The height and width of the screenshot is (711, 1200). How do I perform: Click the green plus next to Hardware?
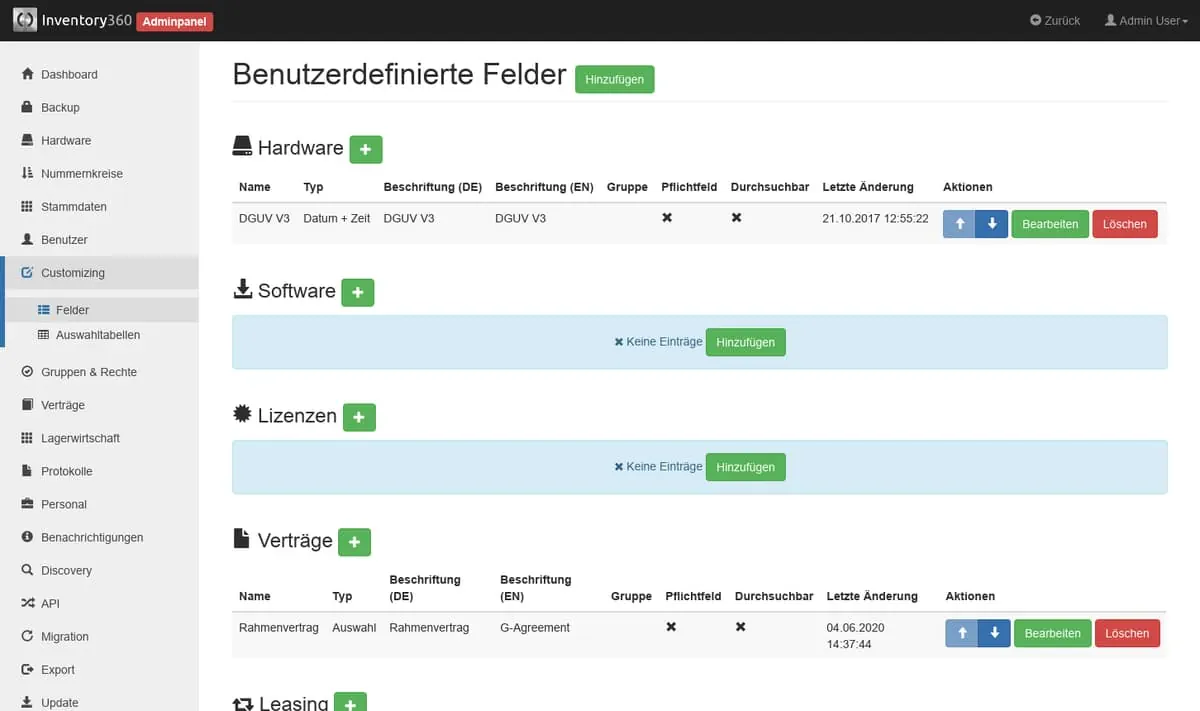tap(365, 149)
